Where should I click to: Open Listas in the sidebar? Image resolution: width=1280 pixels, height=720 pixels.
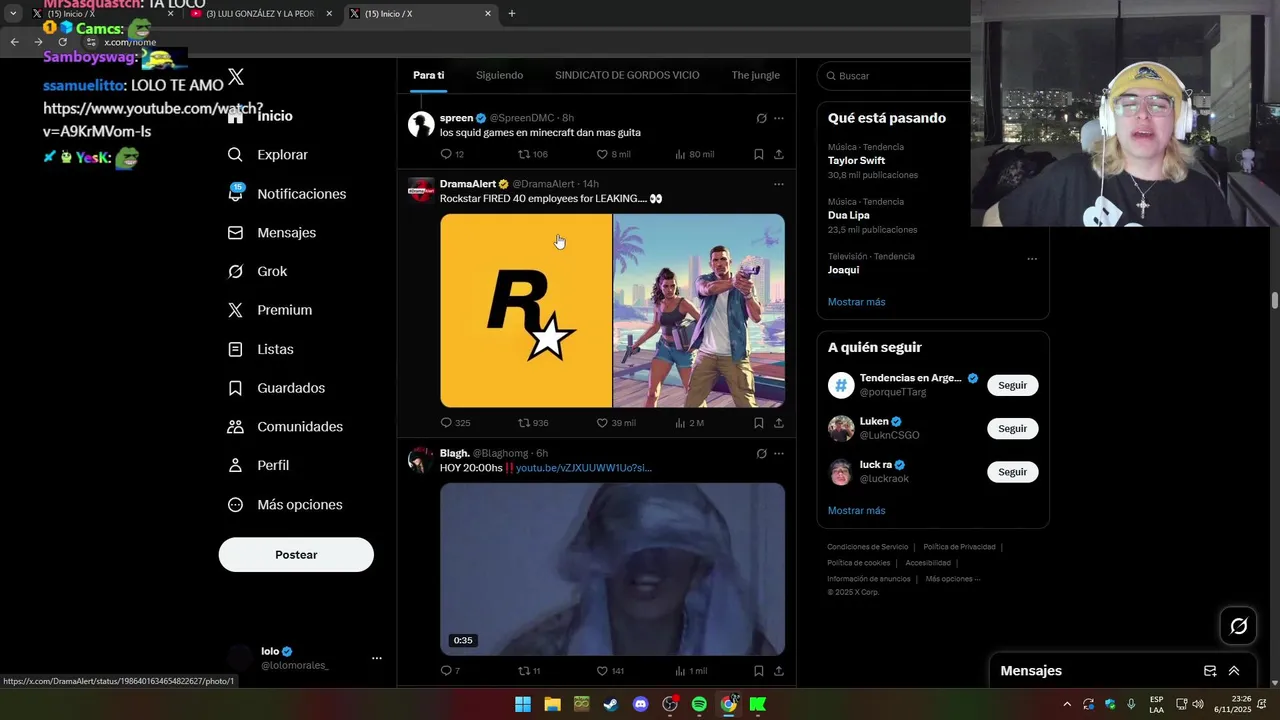[x=261, y=349]
